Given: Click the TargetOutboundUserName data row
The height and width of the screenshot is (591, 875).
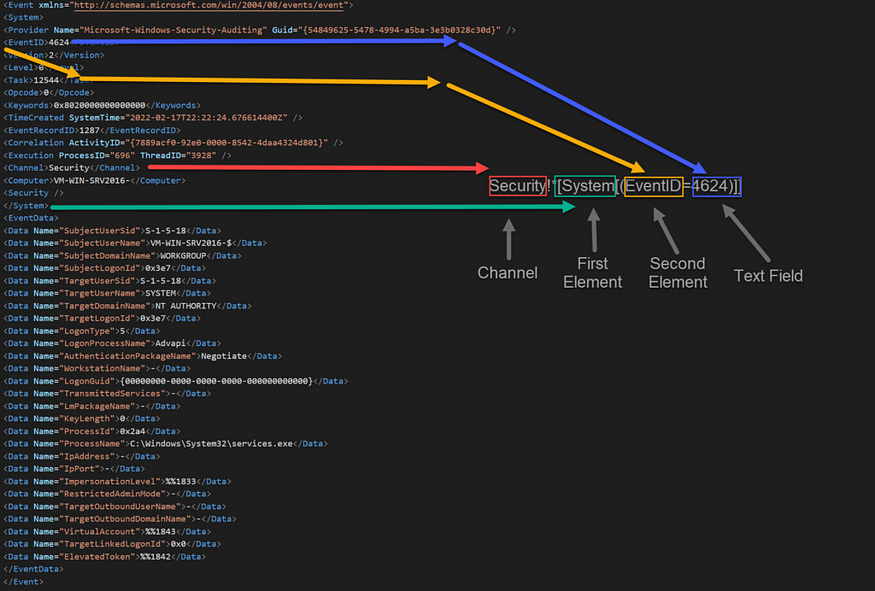Looking at the screenshot, I should click(114, 507).
